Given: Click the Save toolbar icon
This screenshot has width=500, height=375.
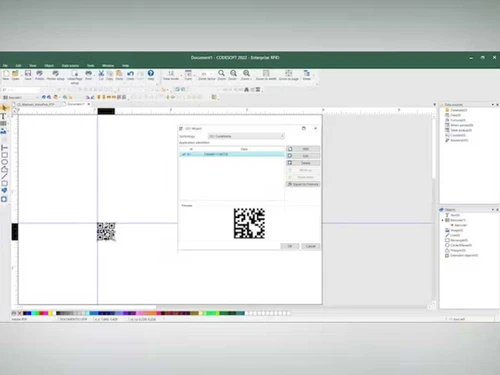Looking at the screenshot, I should click(x=28, y=74).
